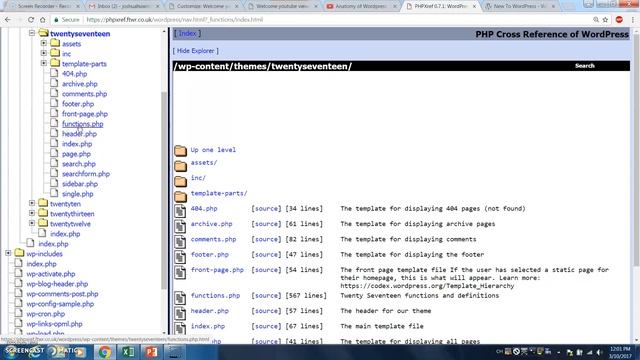Open the assets/ folder icon in file list
The width and height of the screenshot is (640, 360).
180,165
